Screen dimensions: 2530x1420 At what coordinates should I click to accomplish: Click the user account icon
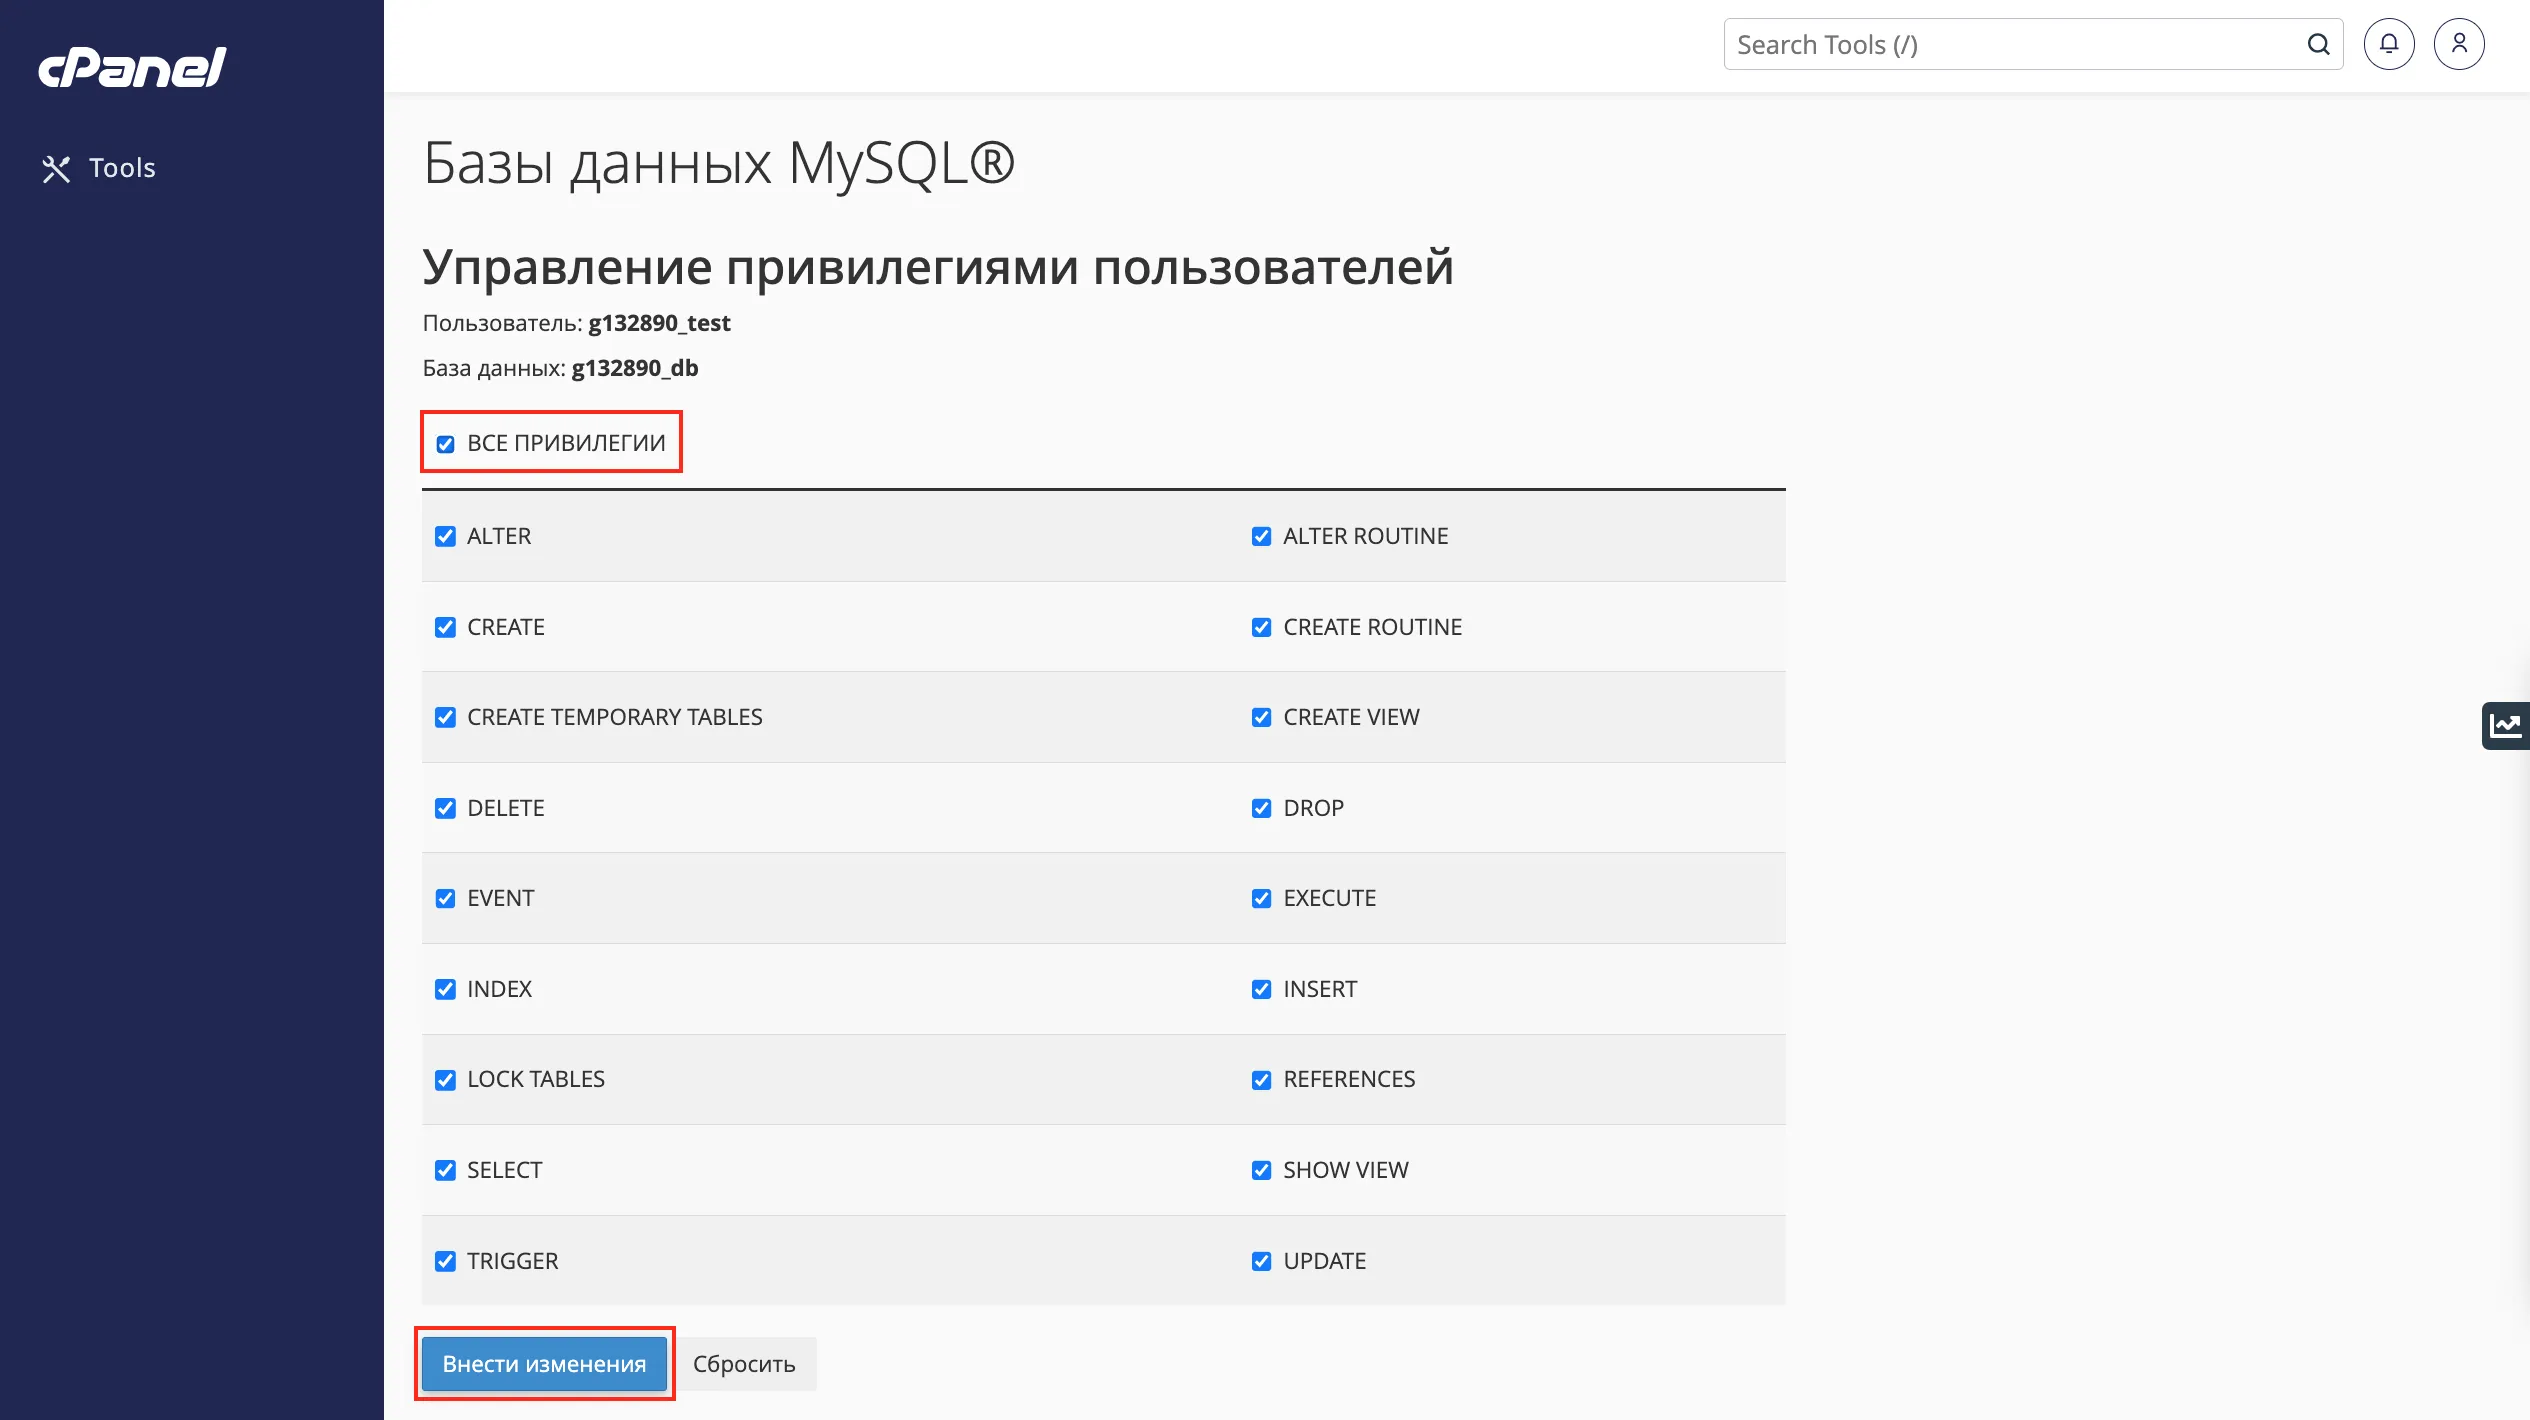pyautogui.click(x=2461, y=43)
